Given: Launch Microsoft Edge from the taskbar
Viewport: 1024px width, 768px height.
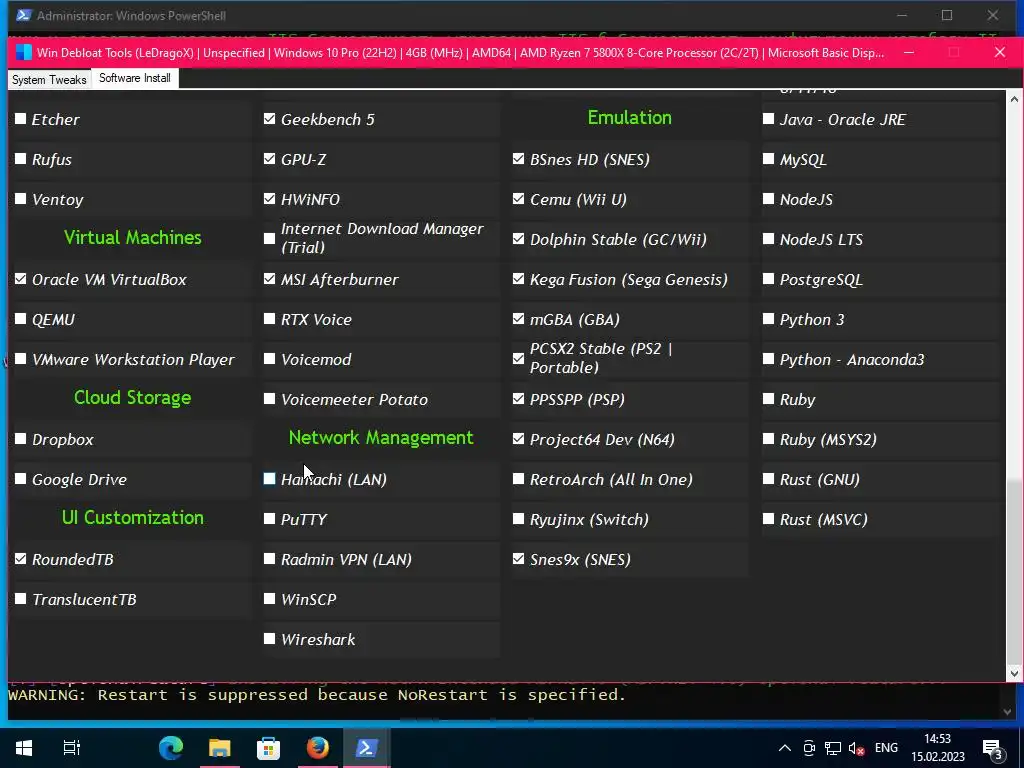Looking at the screenshot, I should pos(171,748).
